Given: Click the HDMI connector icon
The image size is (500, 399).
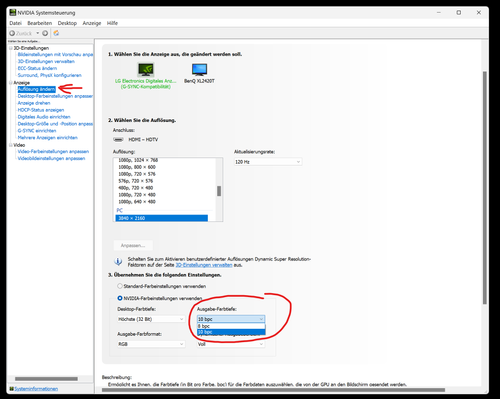Looking at the screenshot, I should point(118,139).
